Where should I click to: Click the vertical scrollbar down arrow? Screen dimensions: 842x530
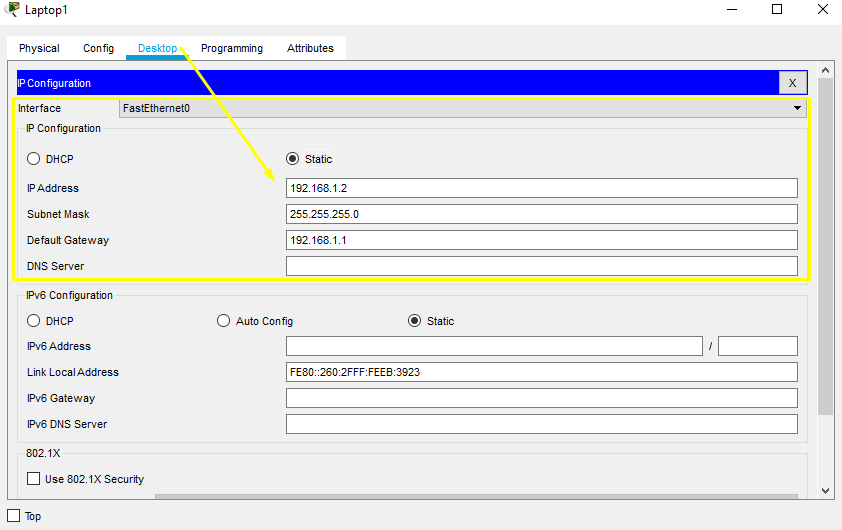[x=826, y=491]
